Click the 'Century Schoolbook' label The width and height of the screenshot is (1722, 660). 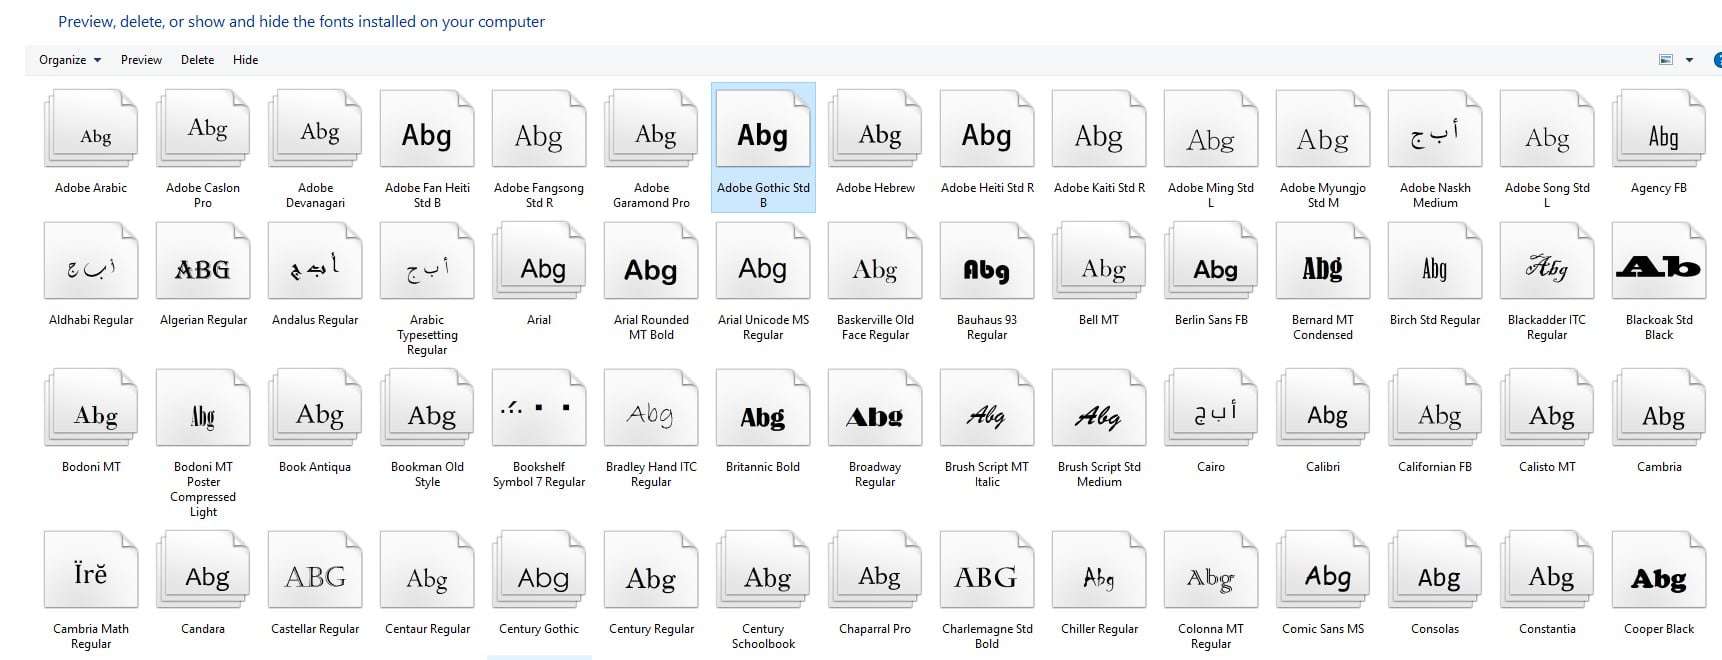coord(763,636)
